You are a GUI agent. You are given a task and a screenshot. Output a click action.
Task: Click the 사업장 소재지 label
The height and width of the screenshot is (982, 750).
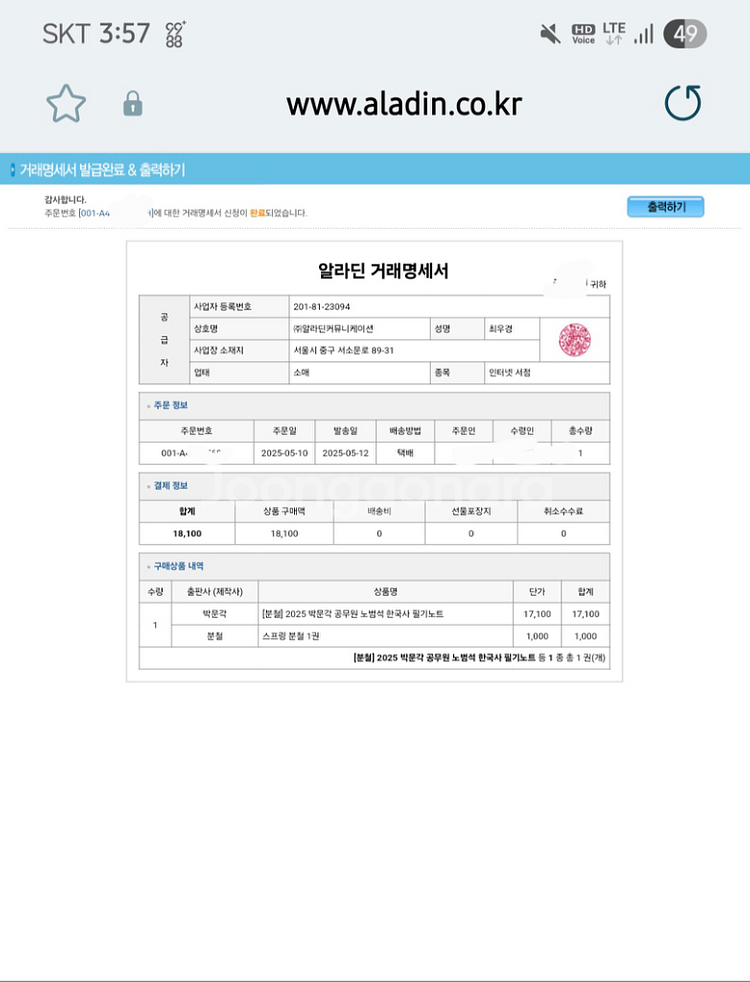click(218, 351)
